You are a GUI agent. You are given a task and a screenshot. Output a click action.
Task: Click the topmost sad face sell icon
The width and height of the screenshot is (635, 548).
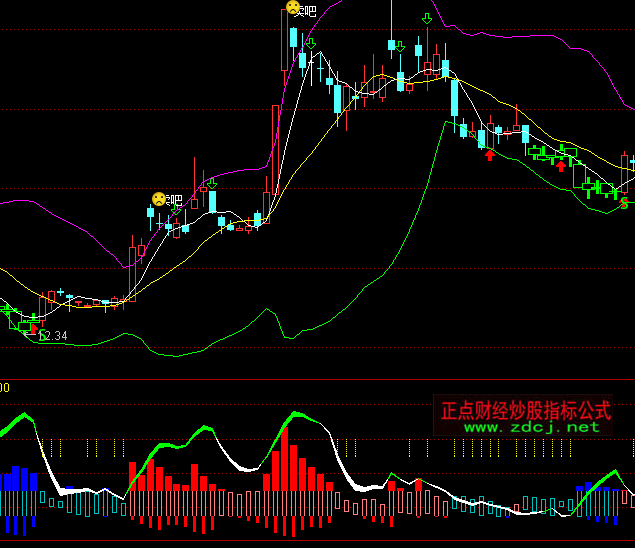[293, 8]
